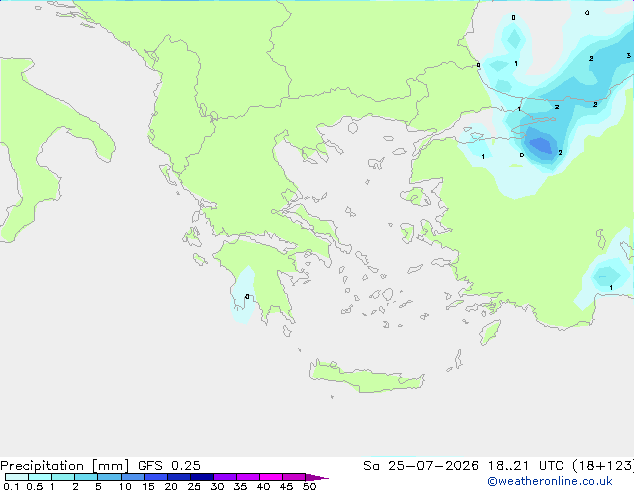Image resolution: width=634 pixels, height=490 pixels.
Task: Select the legend swatch between 1 and 2
Action: [x=63, y=477]
